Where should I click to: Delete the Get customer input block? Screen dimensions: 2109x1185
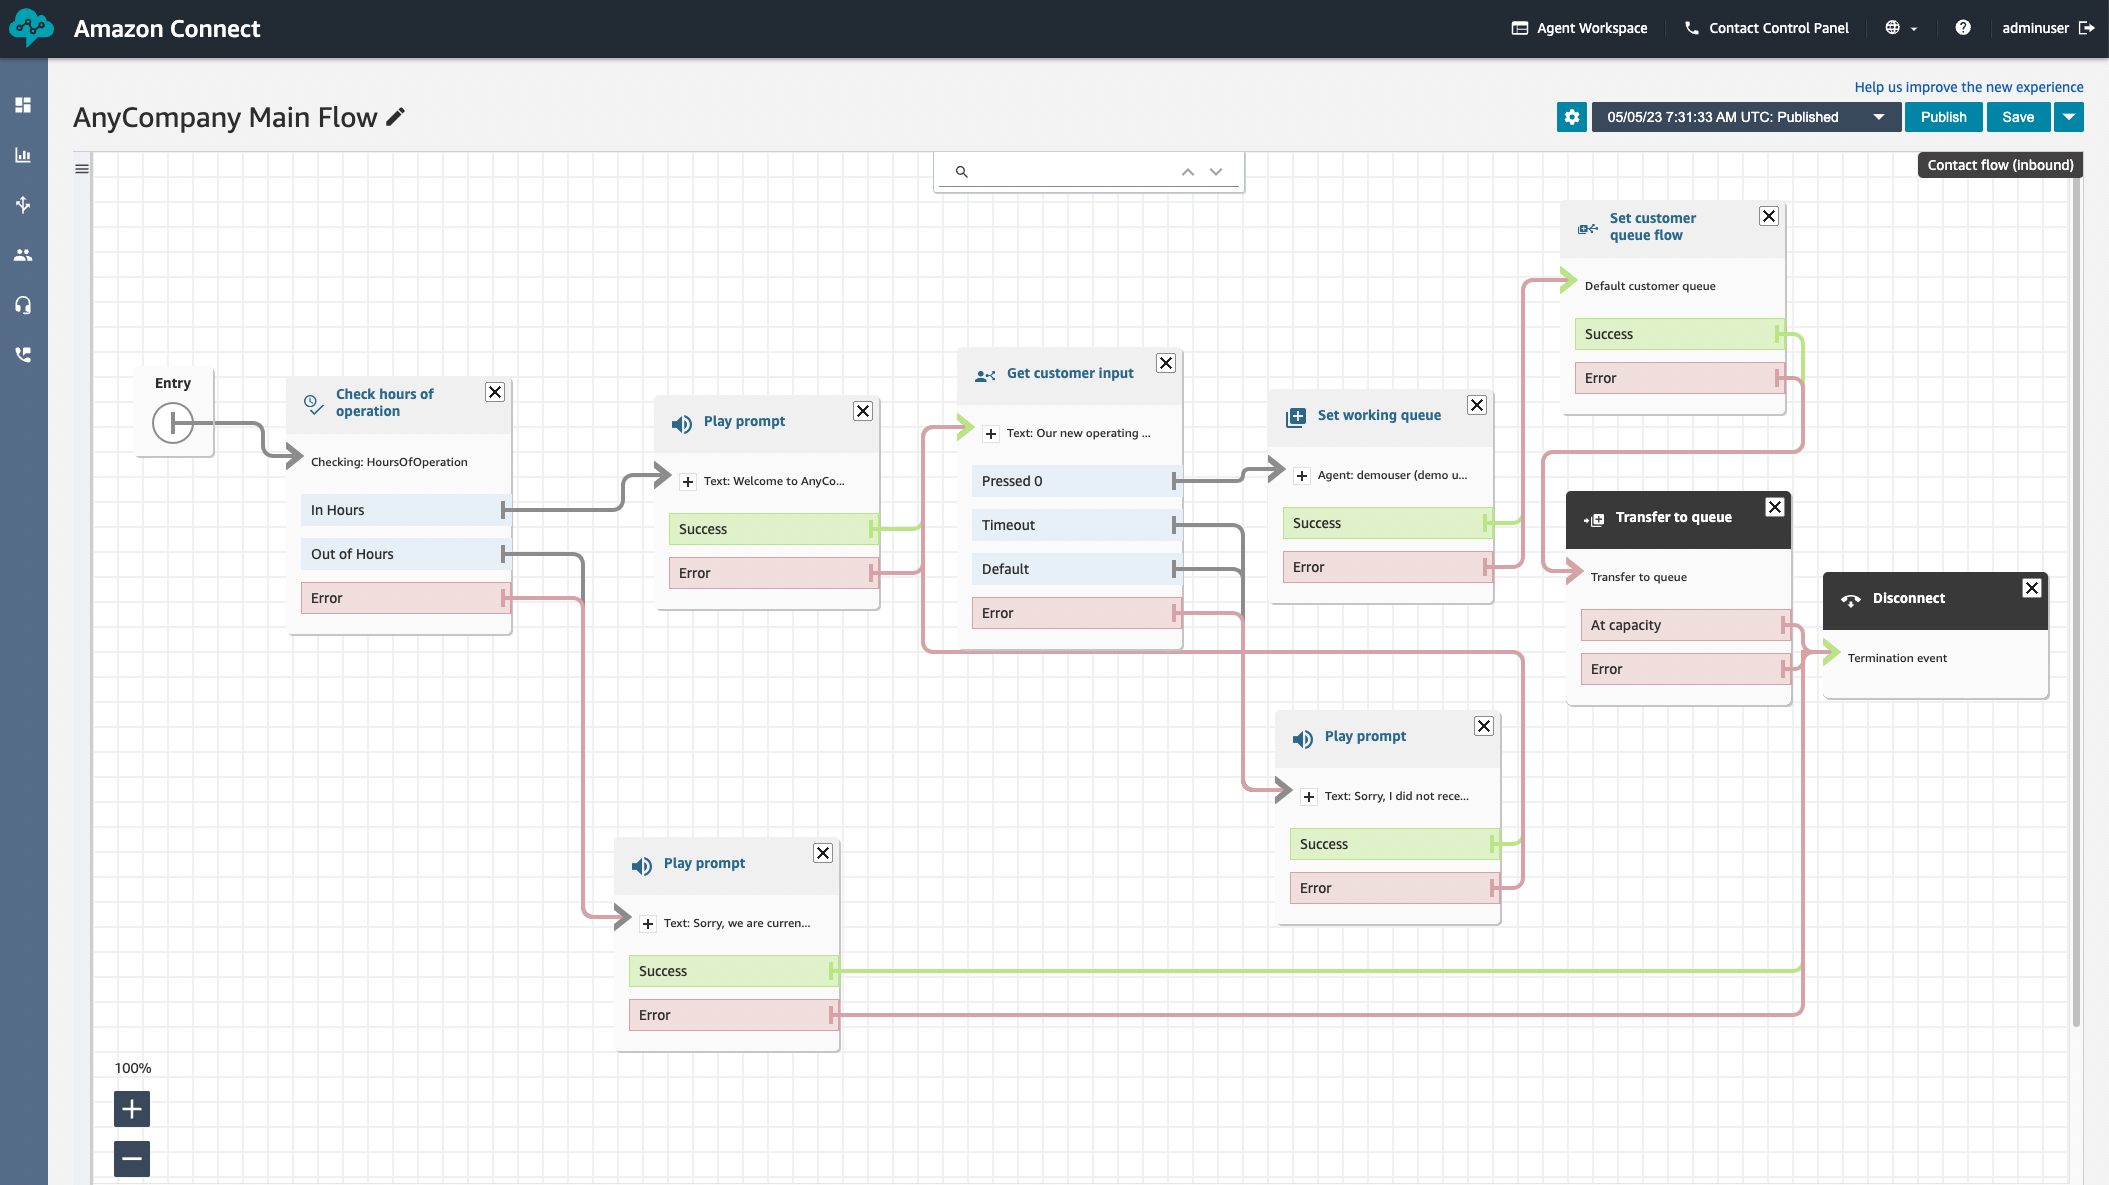click(1166, 363)
